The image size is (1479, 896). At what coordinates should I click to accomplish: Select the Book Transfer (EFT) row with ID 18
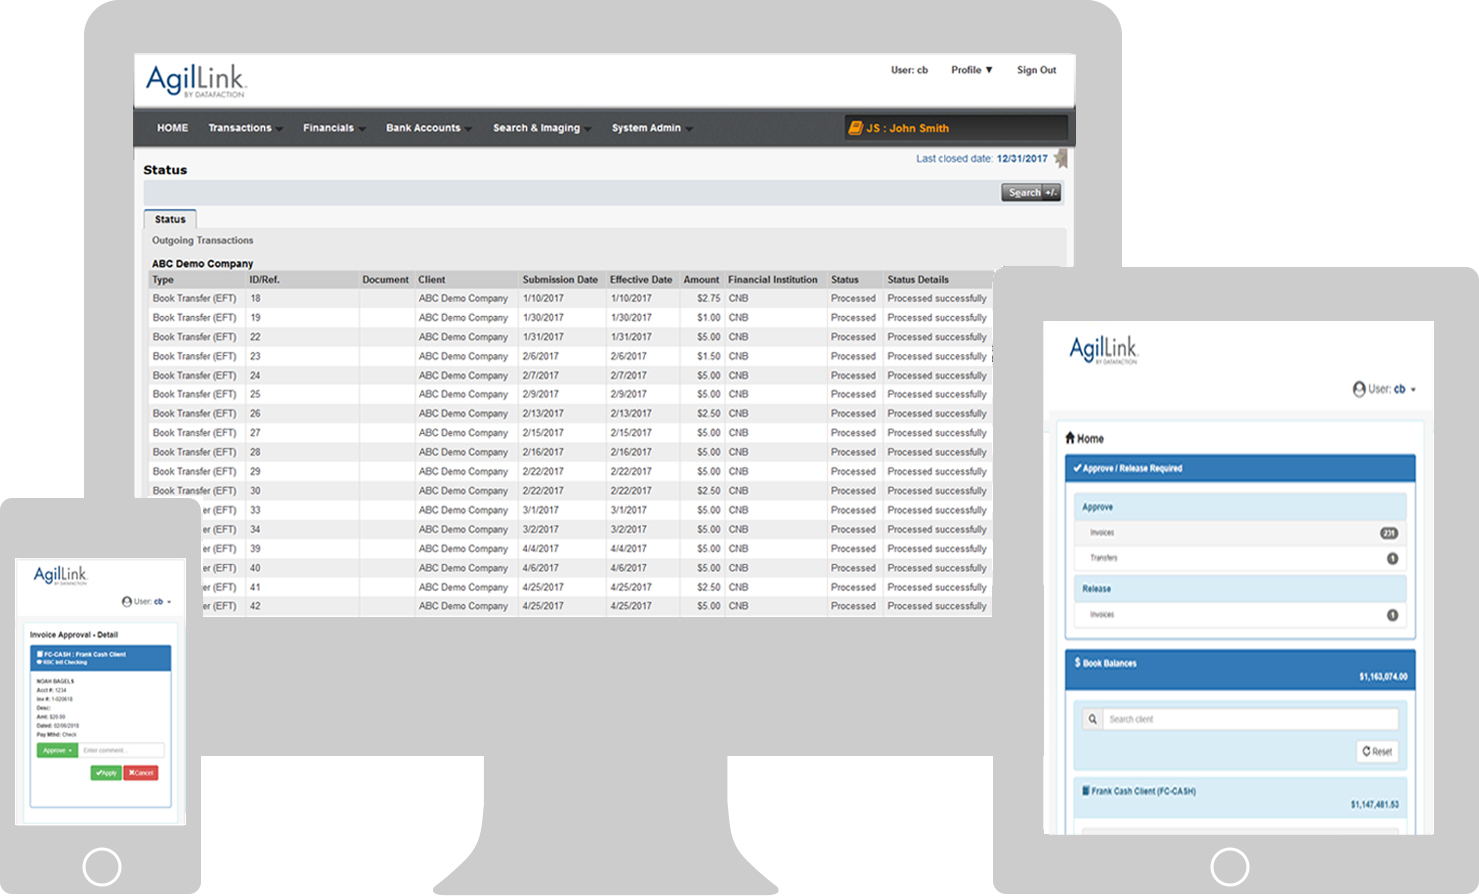point(570,298)
